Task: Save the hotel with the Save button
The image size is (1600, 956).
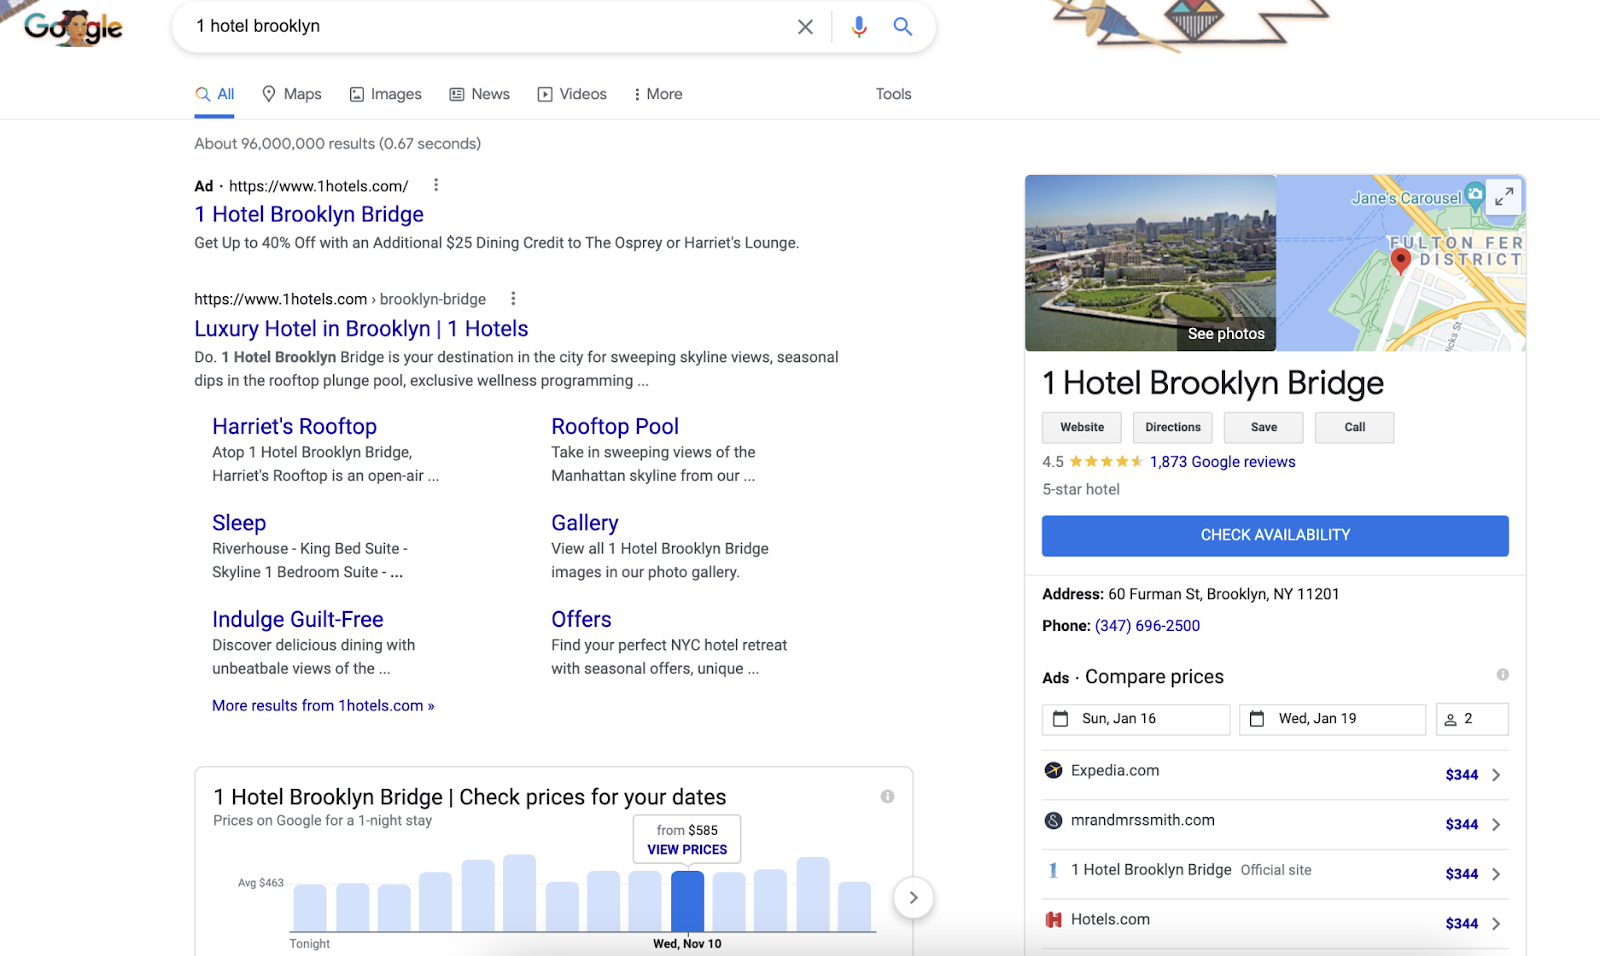Action: click(1264, 428)
